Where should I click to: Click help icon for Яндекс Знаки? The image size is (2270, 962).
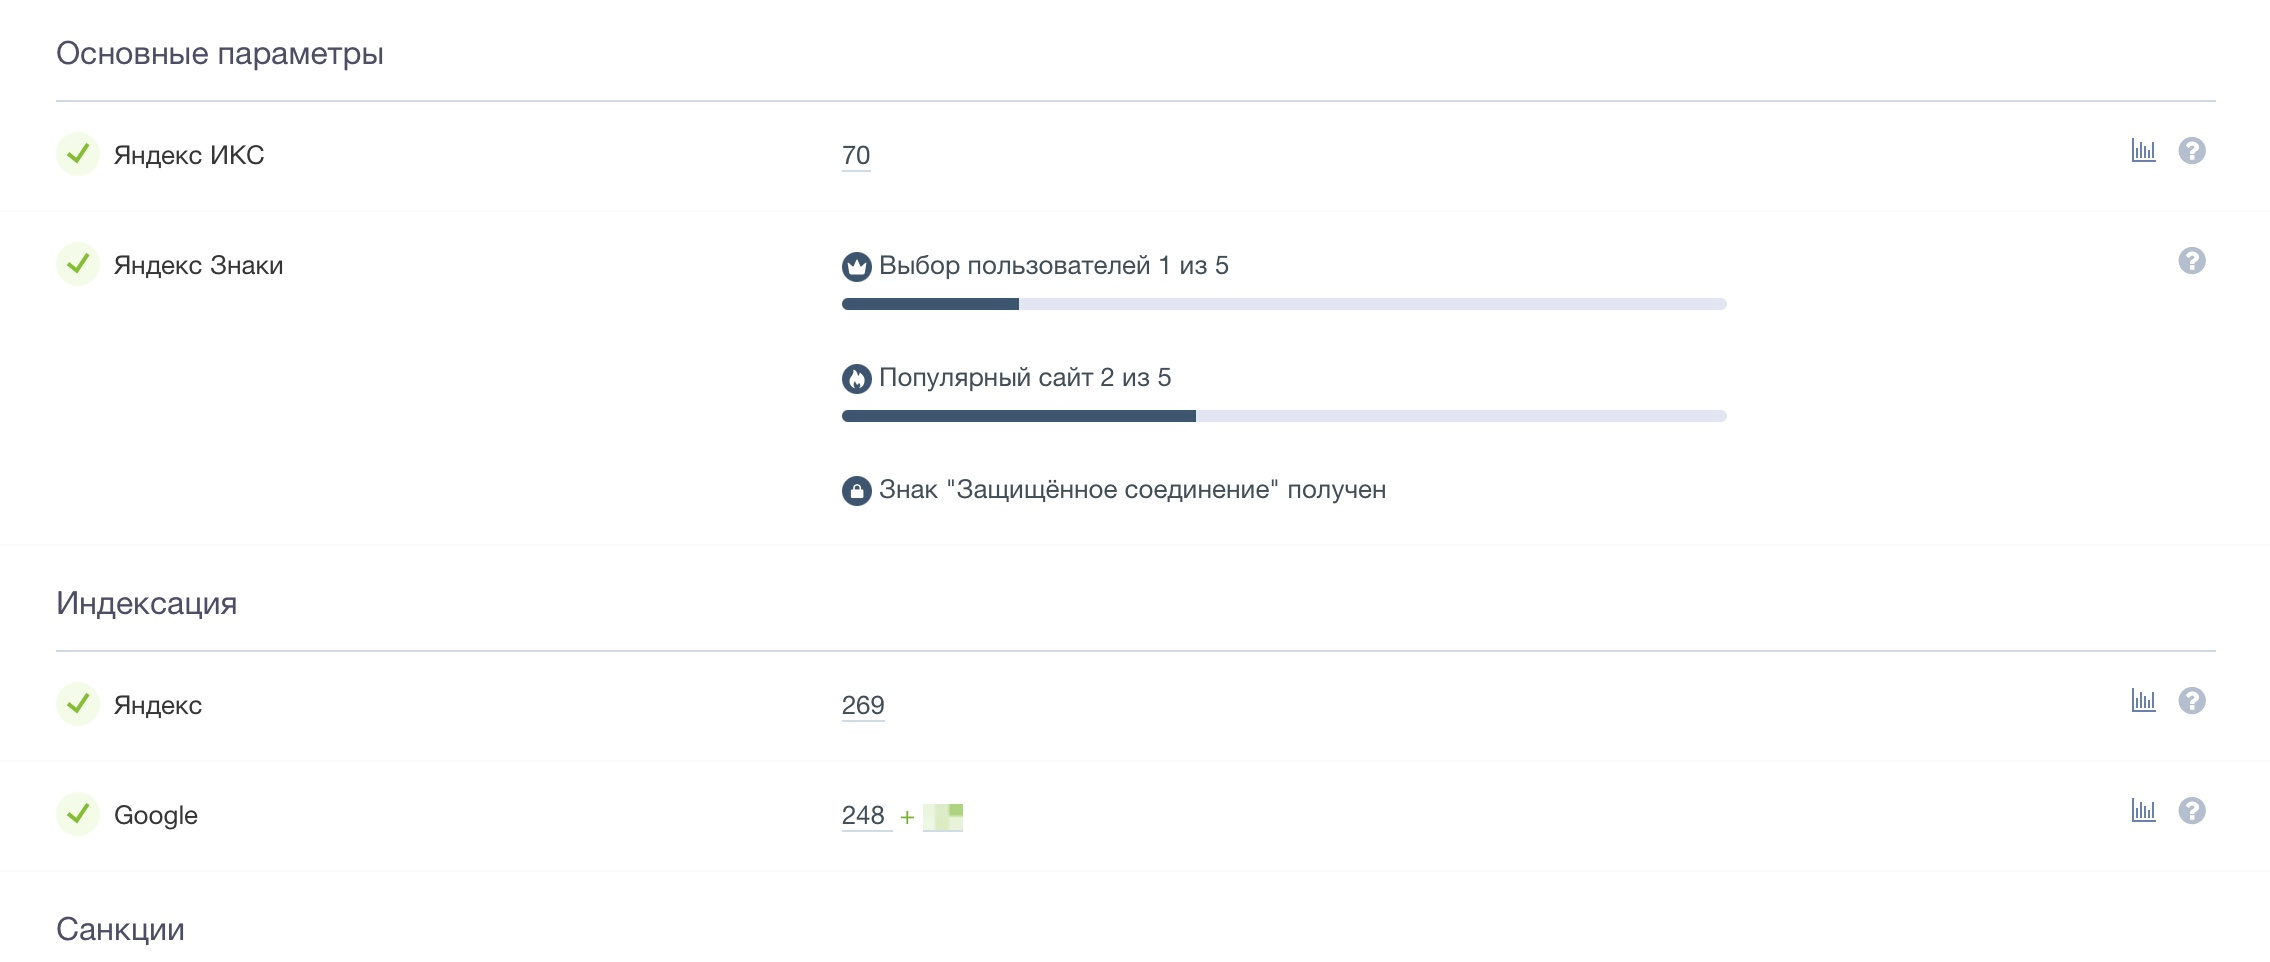point(2192,261)
